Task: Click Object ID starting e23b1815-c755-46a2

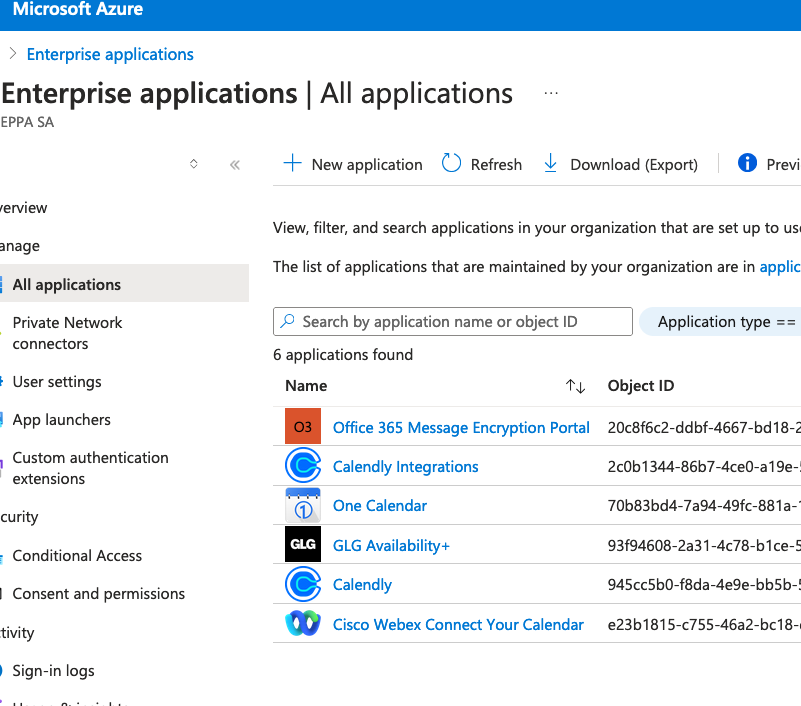Action: point(704,625)
